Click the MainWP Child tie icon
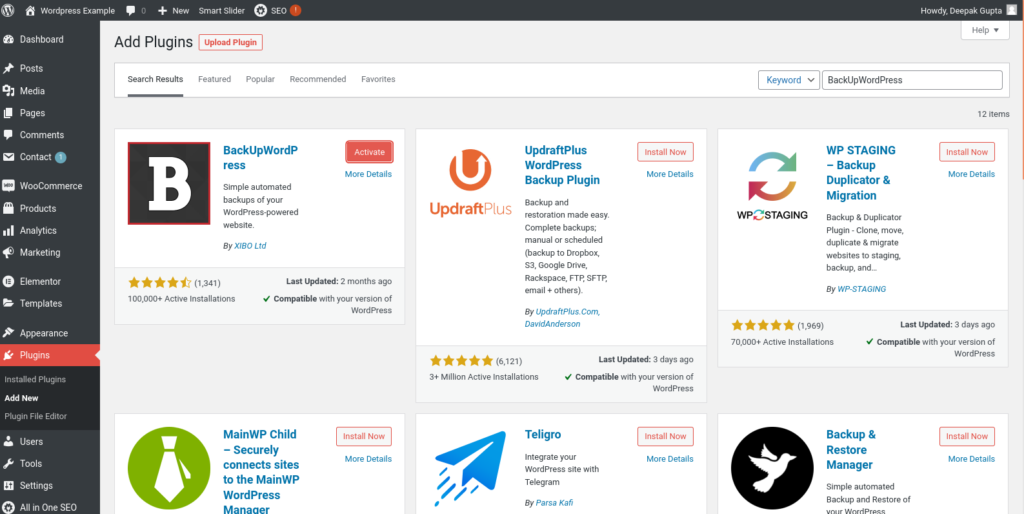 (169, 468)
